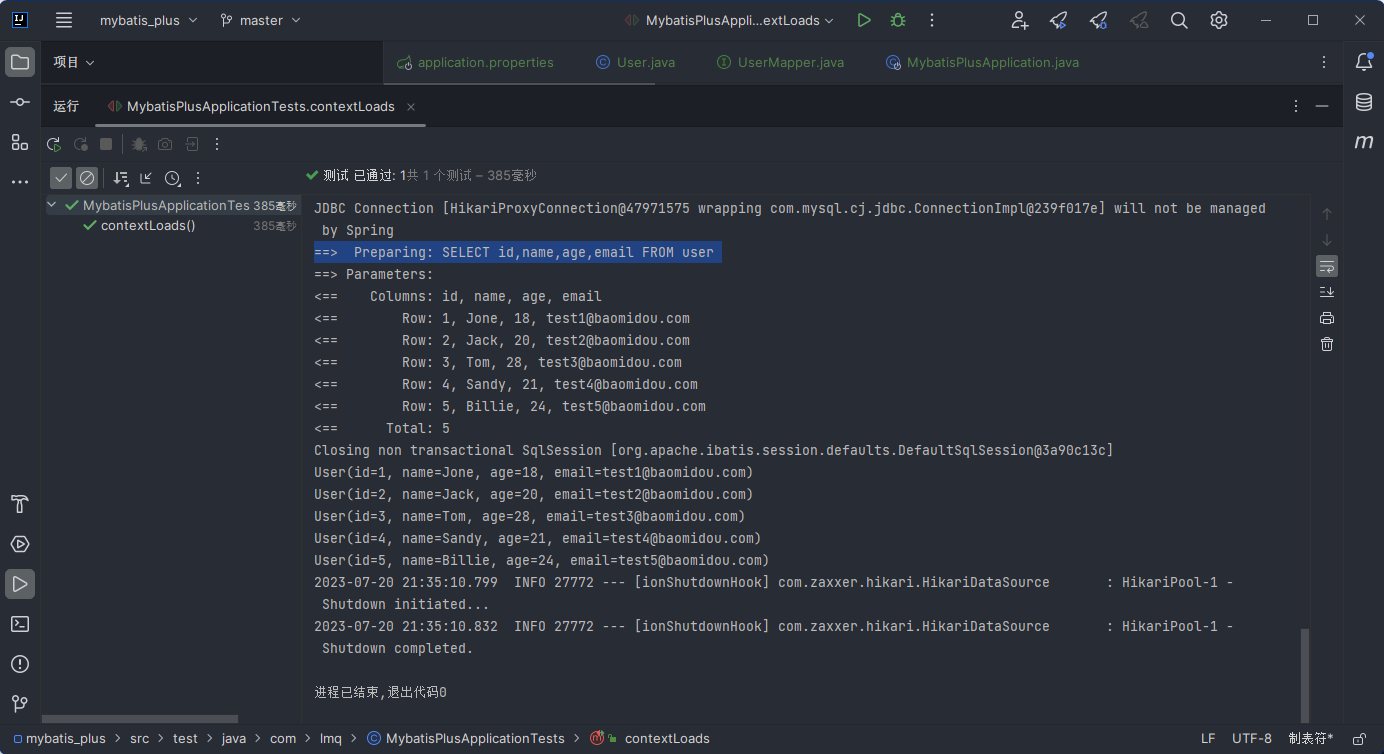Toggle soft-wrap in console output
Image resolution: width=1384 pixels, height=754 pixels.
pyautogui.click(x=1327, y=266)
